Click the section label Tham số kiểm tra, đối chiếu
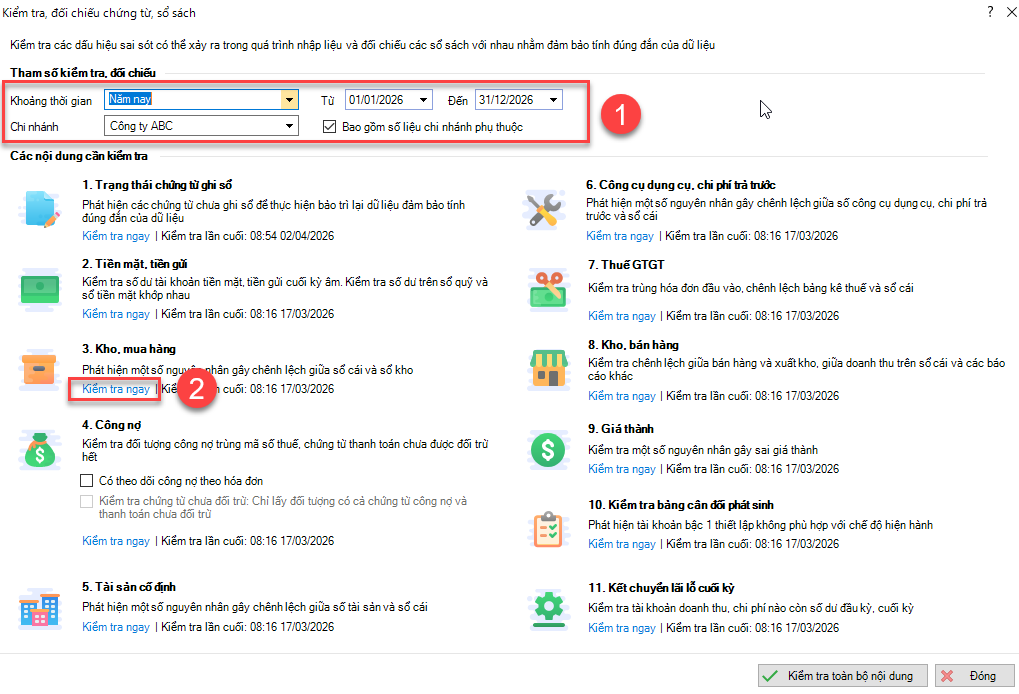This screenshot has height=694, width=1019. [x=83, y=73]
